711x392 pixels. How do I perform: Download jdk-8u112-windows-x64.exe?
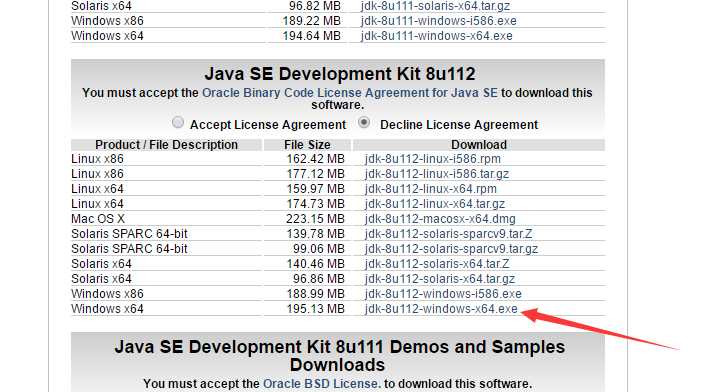(x=441, y=309)
